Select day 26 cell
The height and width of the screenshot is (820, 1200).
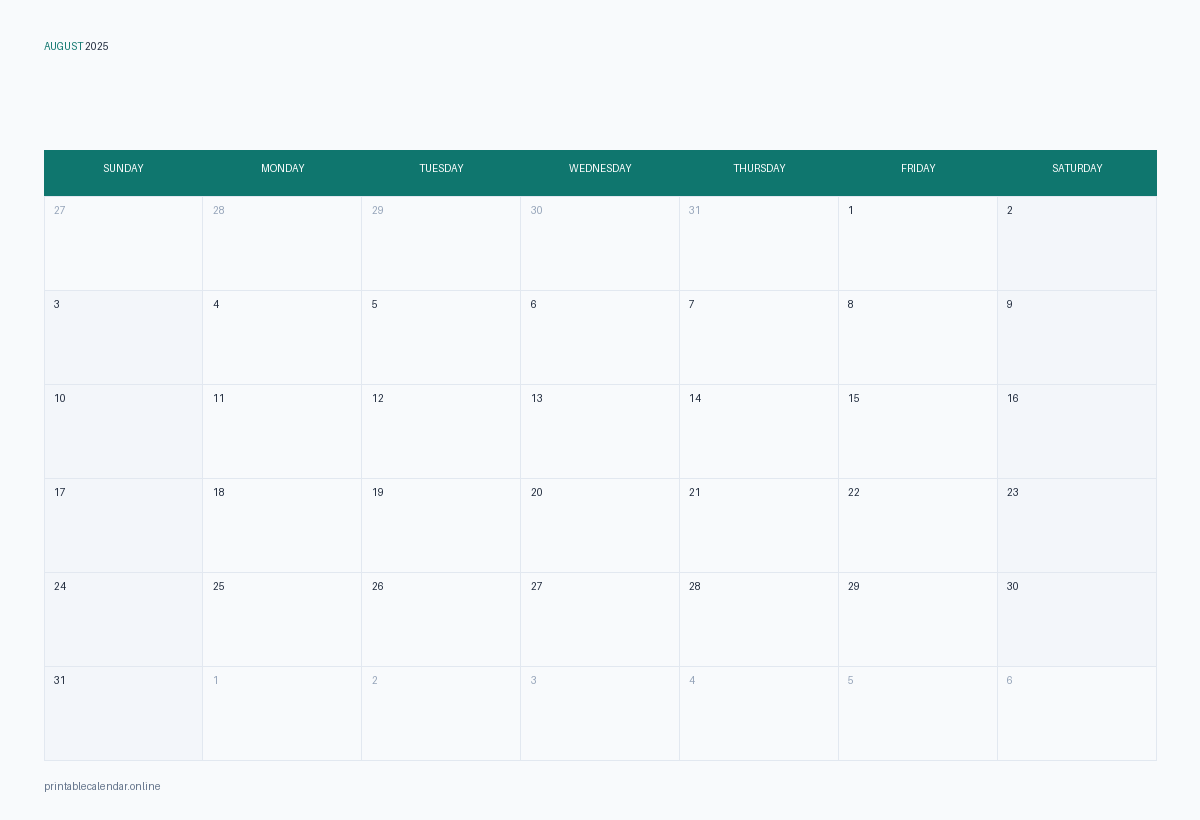point(441,620)
